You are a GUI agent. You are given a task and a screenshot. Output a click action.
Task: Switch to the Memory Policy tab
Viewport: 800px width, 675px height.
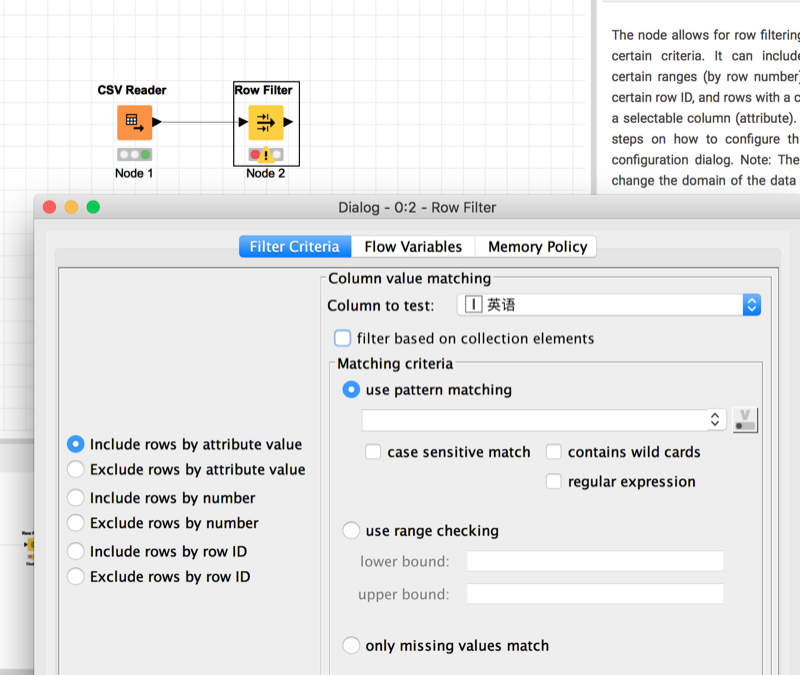point(537,246)
